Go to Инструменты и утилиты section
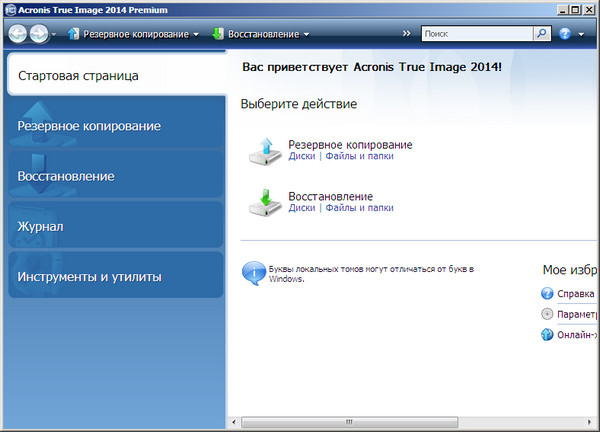 pos(115,277)
